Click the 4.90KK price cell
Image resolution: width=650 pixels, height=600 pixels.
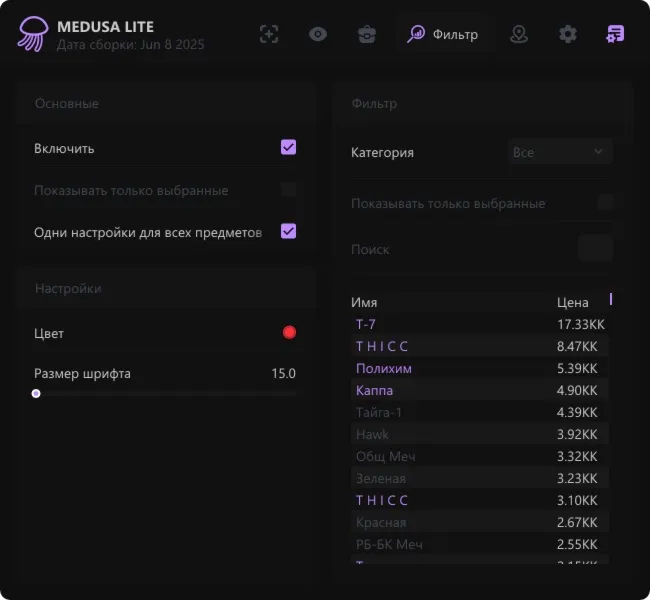pyautogui.click(x=577, y=390)
